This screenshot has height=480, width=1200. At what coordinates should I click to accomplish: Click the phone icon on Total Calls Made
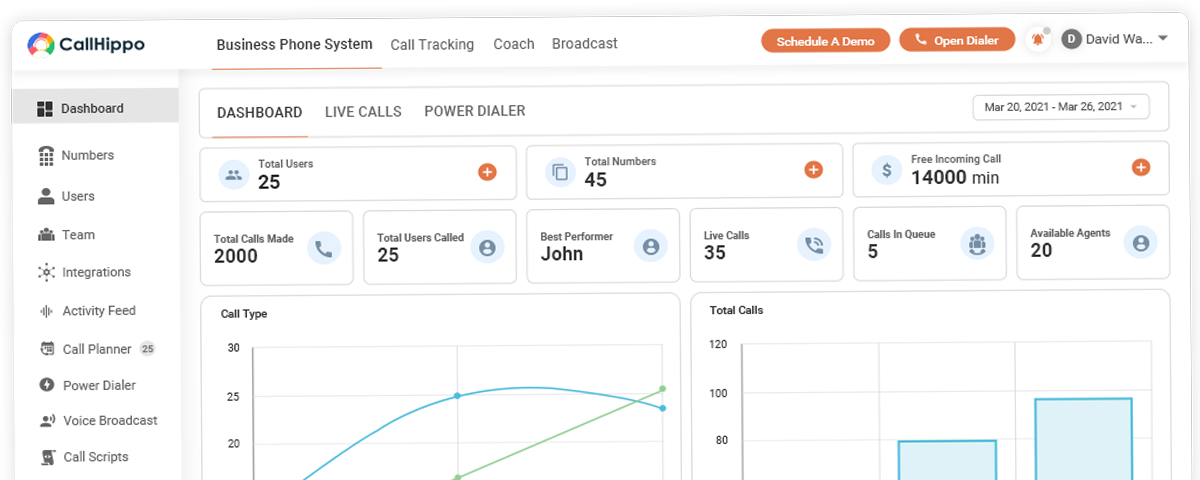click(x=324, y=247)
